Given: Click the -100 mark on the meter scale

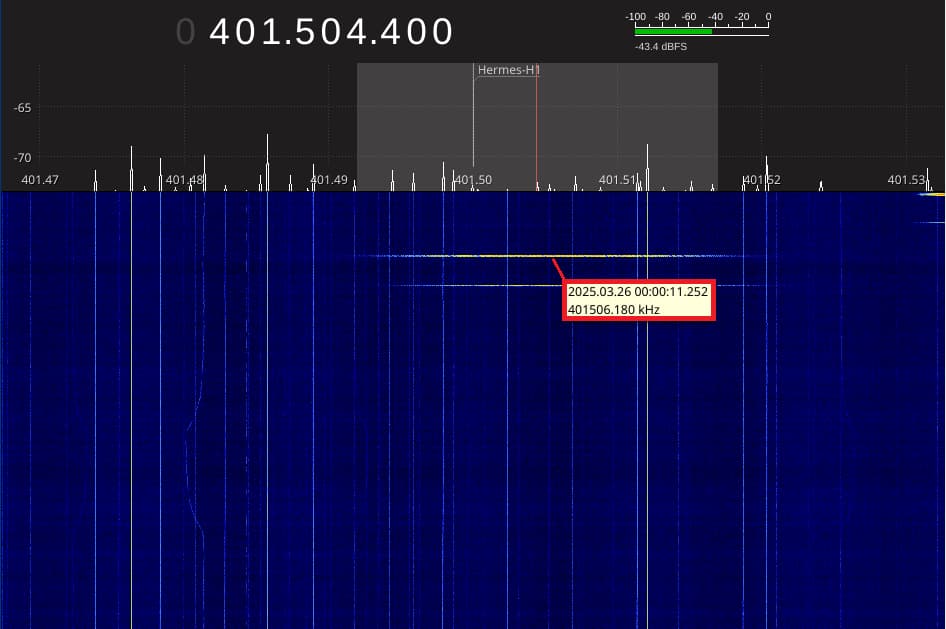Looking at the screenshot, I should [x=635, y=17].
